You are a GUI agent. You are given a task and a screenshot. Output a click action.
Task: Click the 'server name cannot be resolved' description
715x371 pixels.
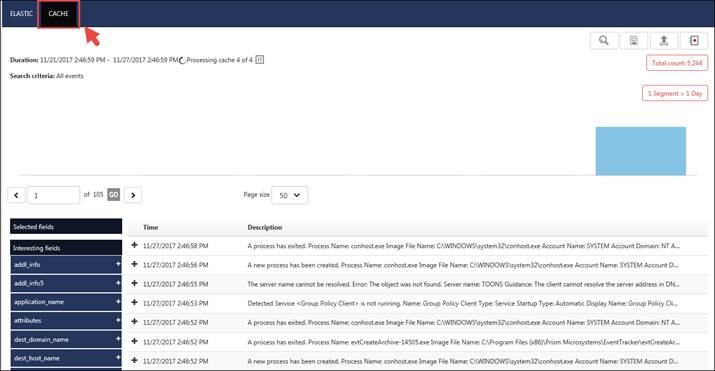463,284
